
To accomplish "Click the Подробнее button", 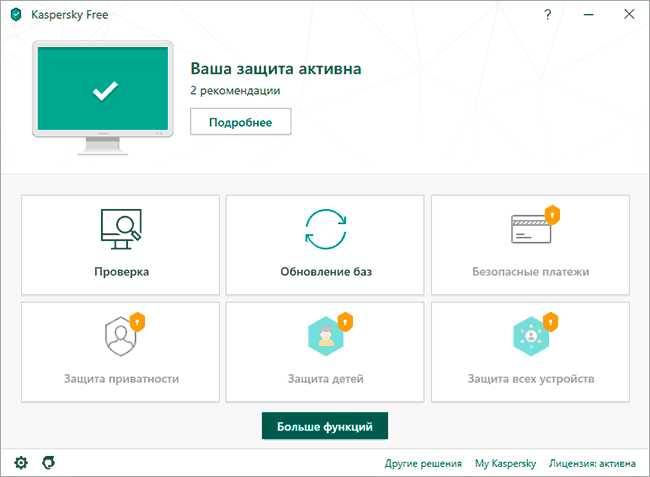I will coord(240,122).
